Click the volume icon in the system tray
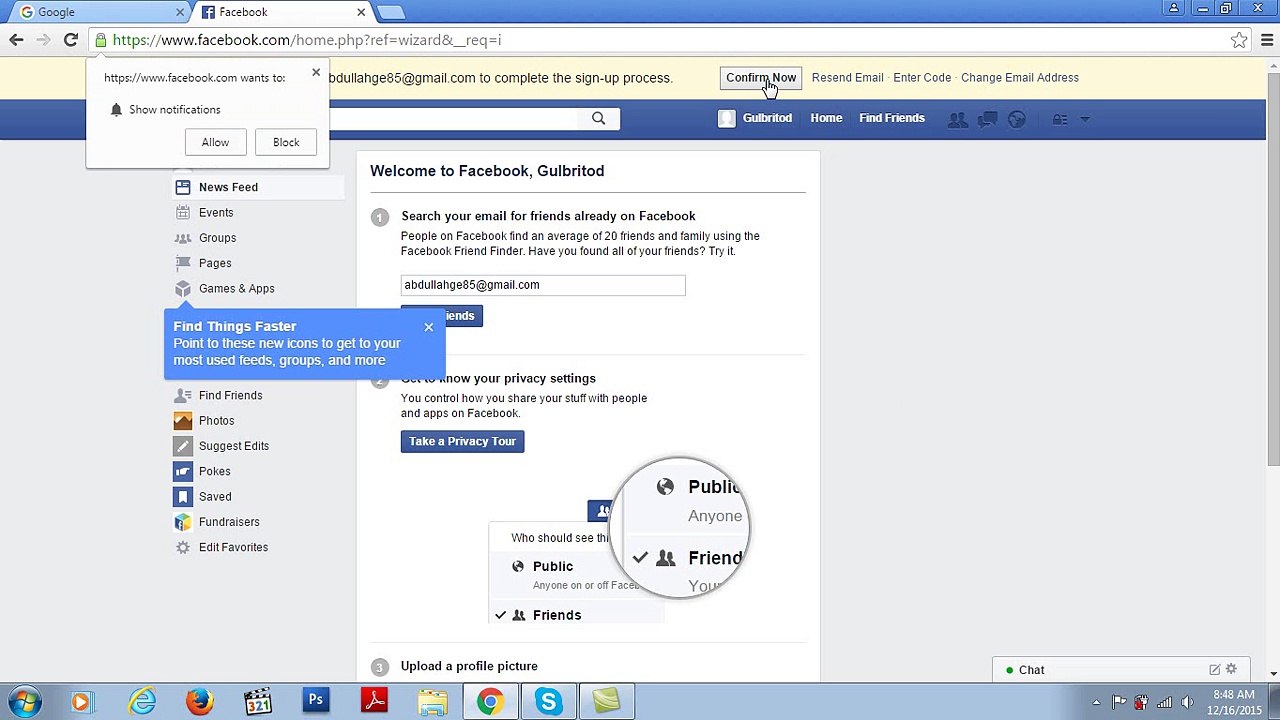The width and height of the screenshot is (1280, 720). click(1187, 702)
